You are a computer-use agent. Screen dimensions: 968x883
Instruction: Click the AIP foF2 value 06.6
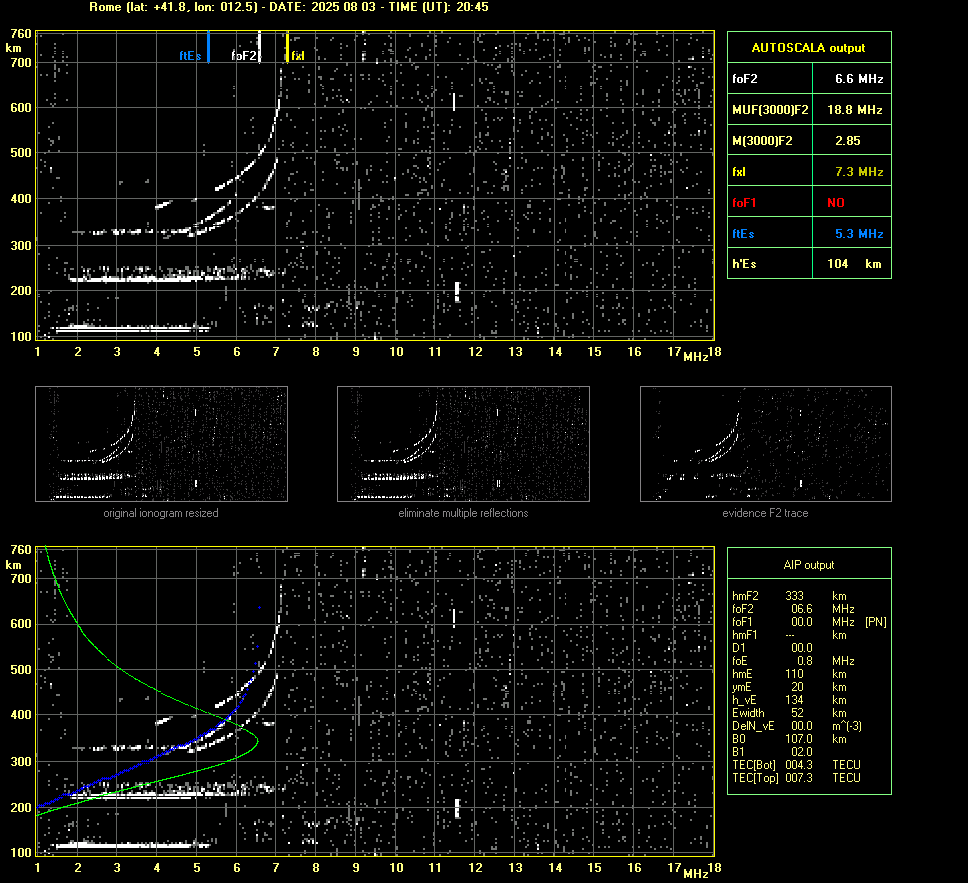802,609
